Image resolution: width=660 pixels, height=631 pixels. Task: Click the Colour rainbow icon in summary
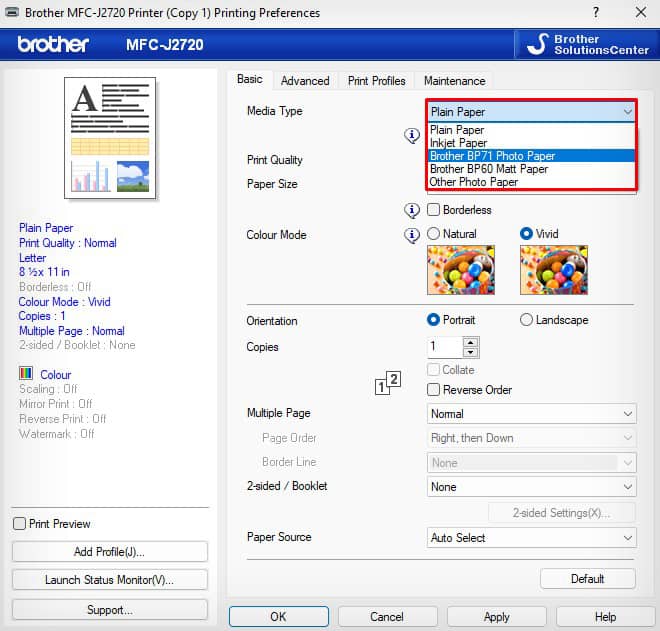pos(26,373)
